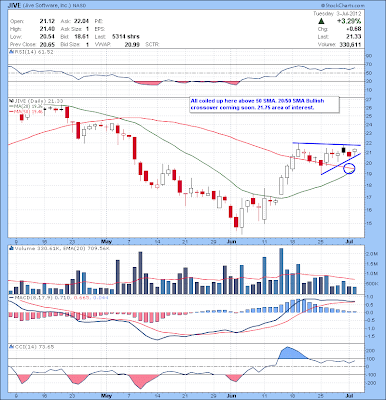Click the Last 5311 shrs value
This screenshot has height=400, width=386.
125,37
